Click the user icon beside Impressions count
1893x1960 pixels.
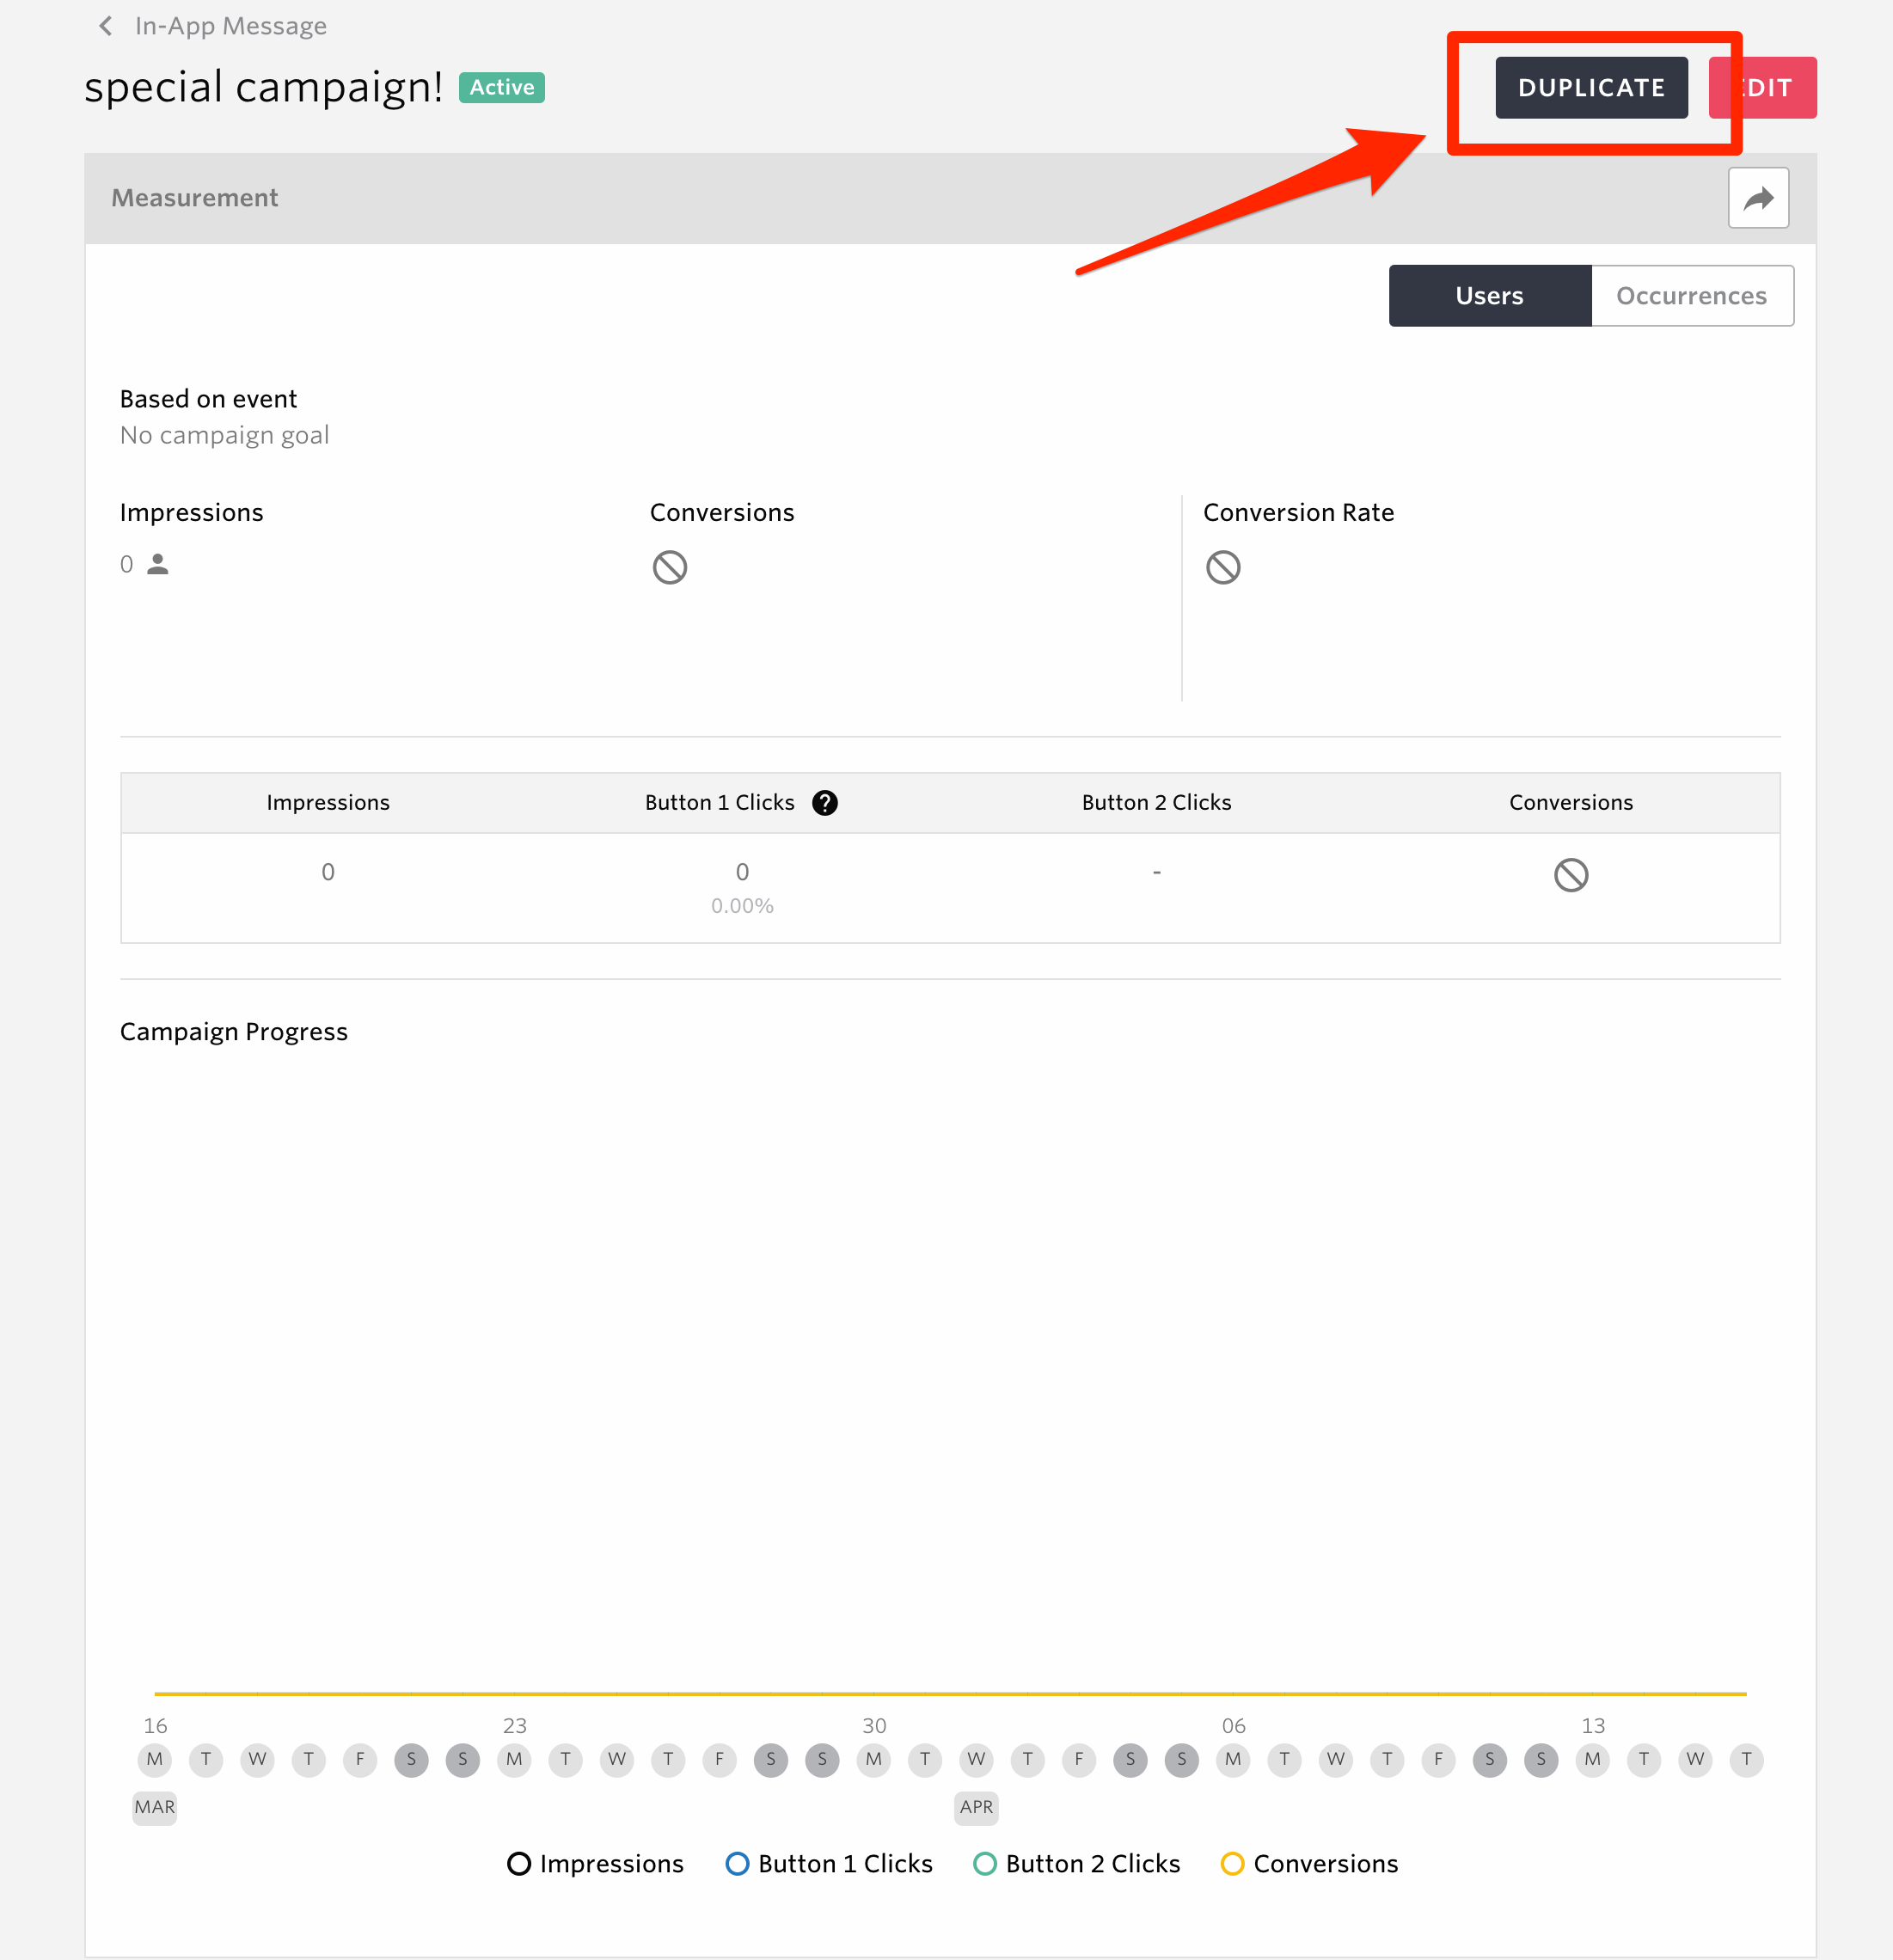tap(158, 564)
